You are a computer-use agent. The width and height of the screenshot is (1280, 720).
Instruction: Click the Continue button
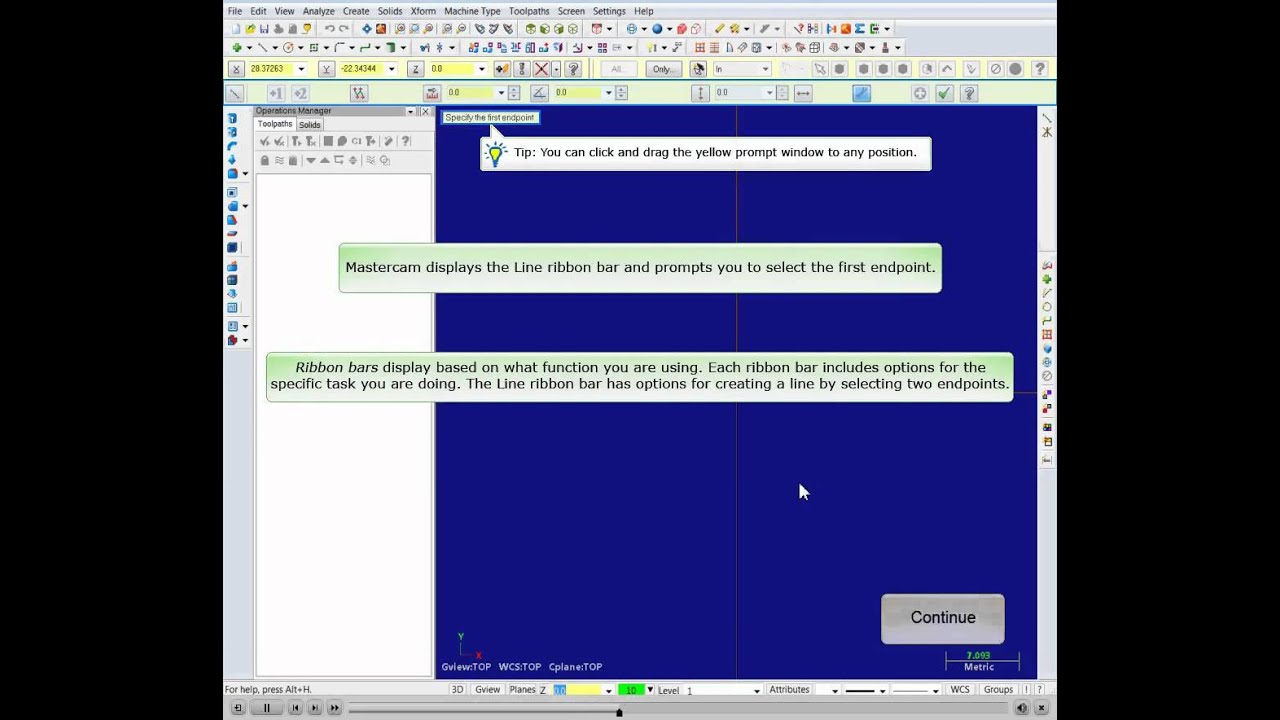[x=943, y=618]
